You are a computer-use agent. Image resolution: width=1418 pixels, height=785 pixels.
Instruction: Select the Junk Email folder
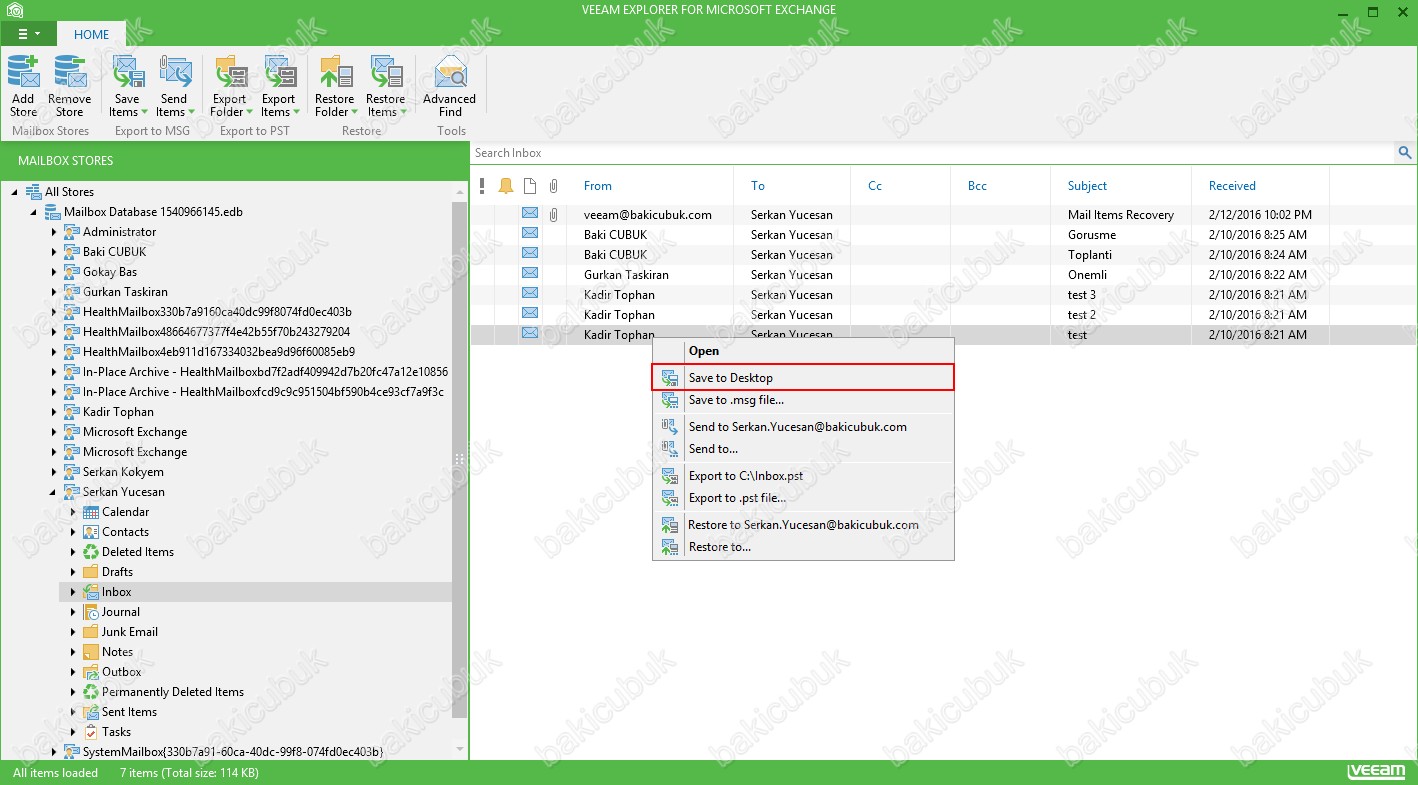pyautogui.click(x=130, y=632)
